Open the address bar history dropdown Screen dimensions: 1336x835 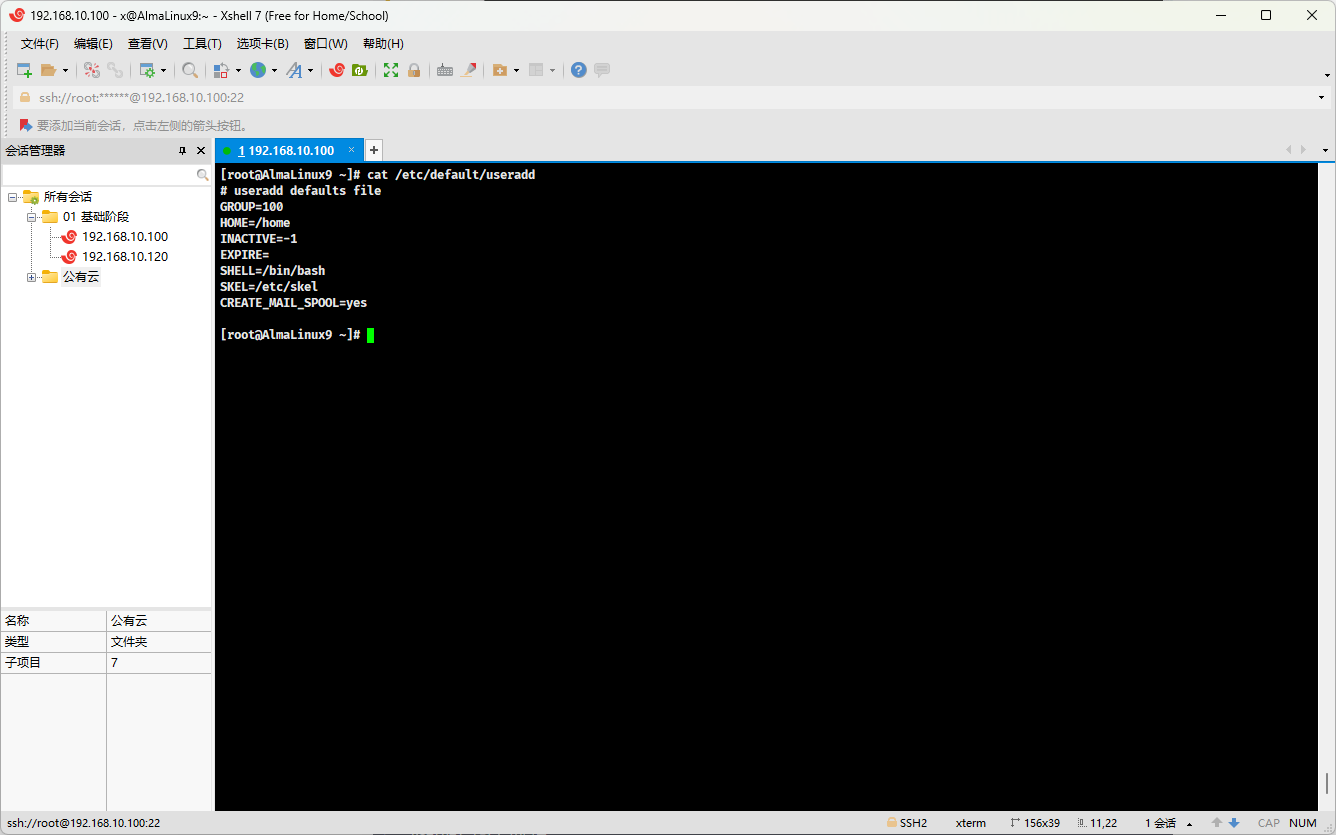1322,98
